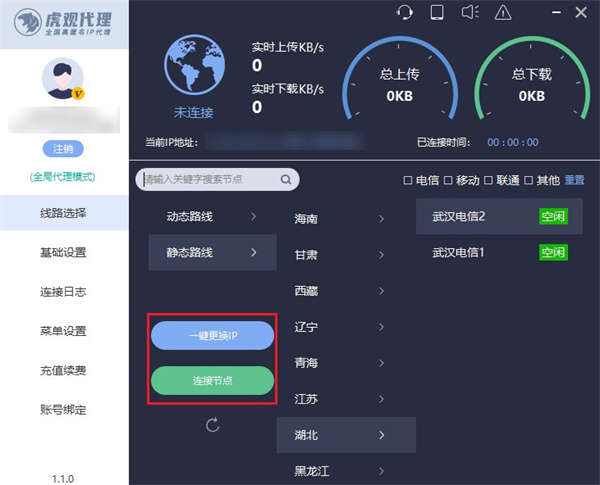The height and width of the screenshot is (485, 600).
Task: Click the 连接节点 button
Action: click(x=212, y=380)
